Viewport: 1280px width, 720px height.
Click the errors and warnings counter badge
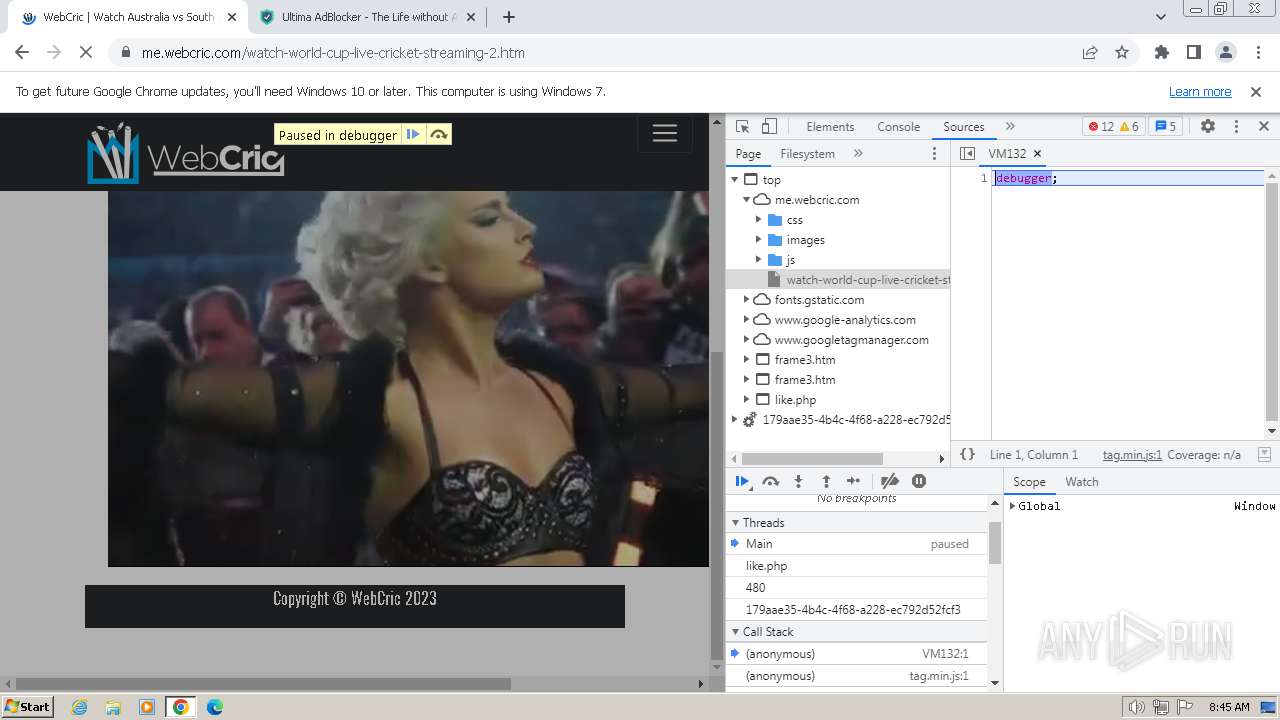pyautogui.click(x=1113, y=127)
